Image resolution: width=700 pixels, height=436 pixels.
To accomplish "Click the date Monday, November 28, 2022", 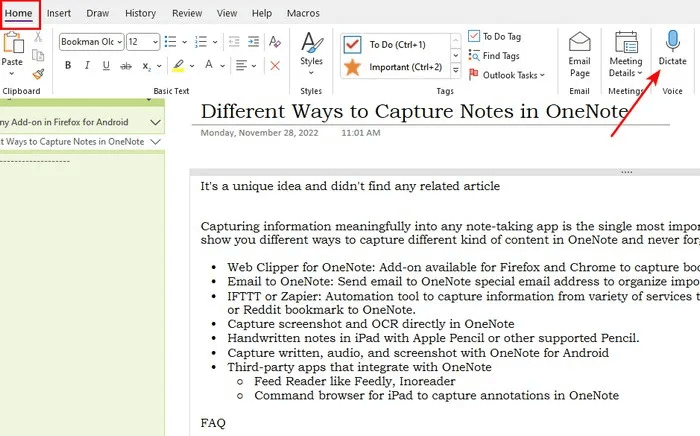I will click(259, 133).
